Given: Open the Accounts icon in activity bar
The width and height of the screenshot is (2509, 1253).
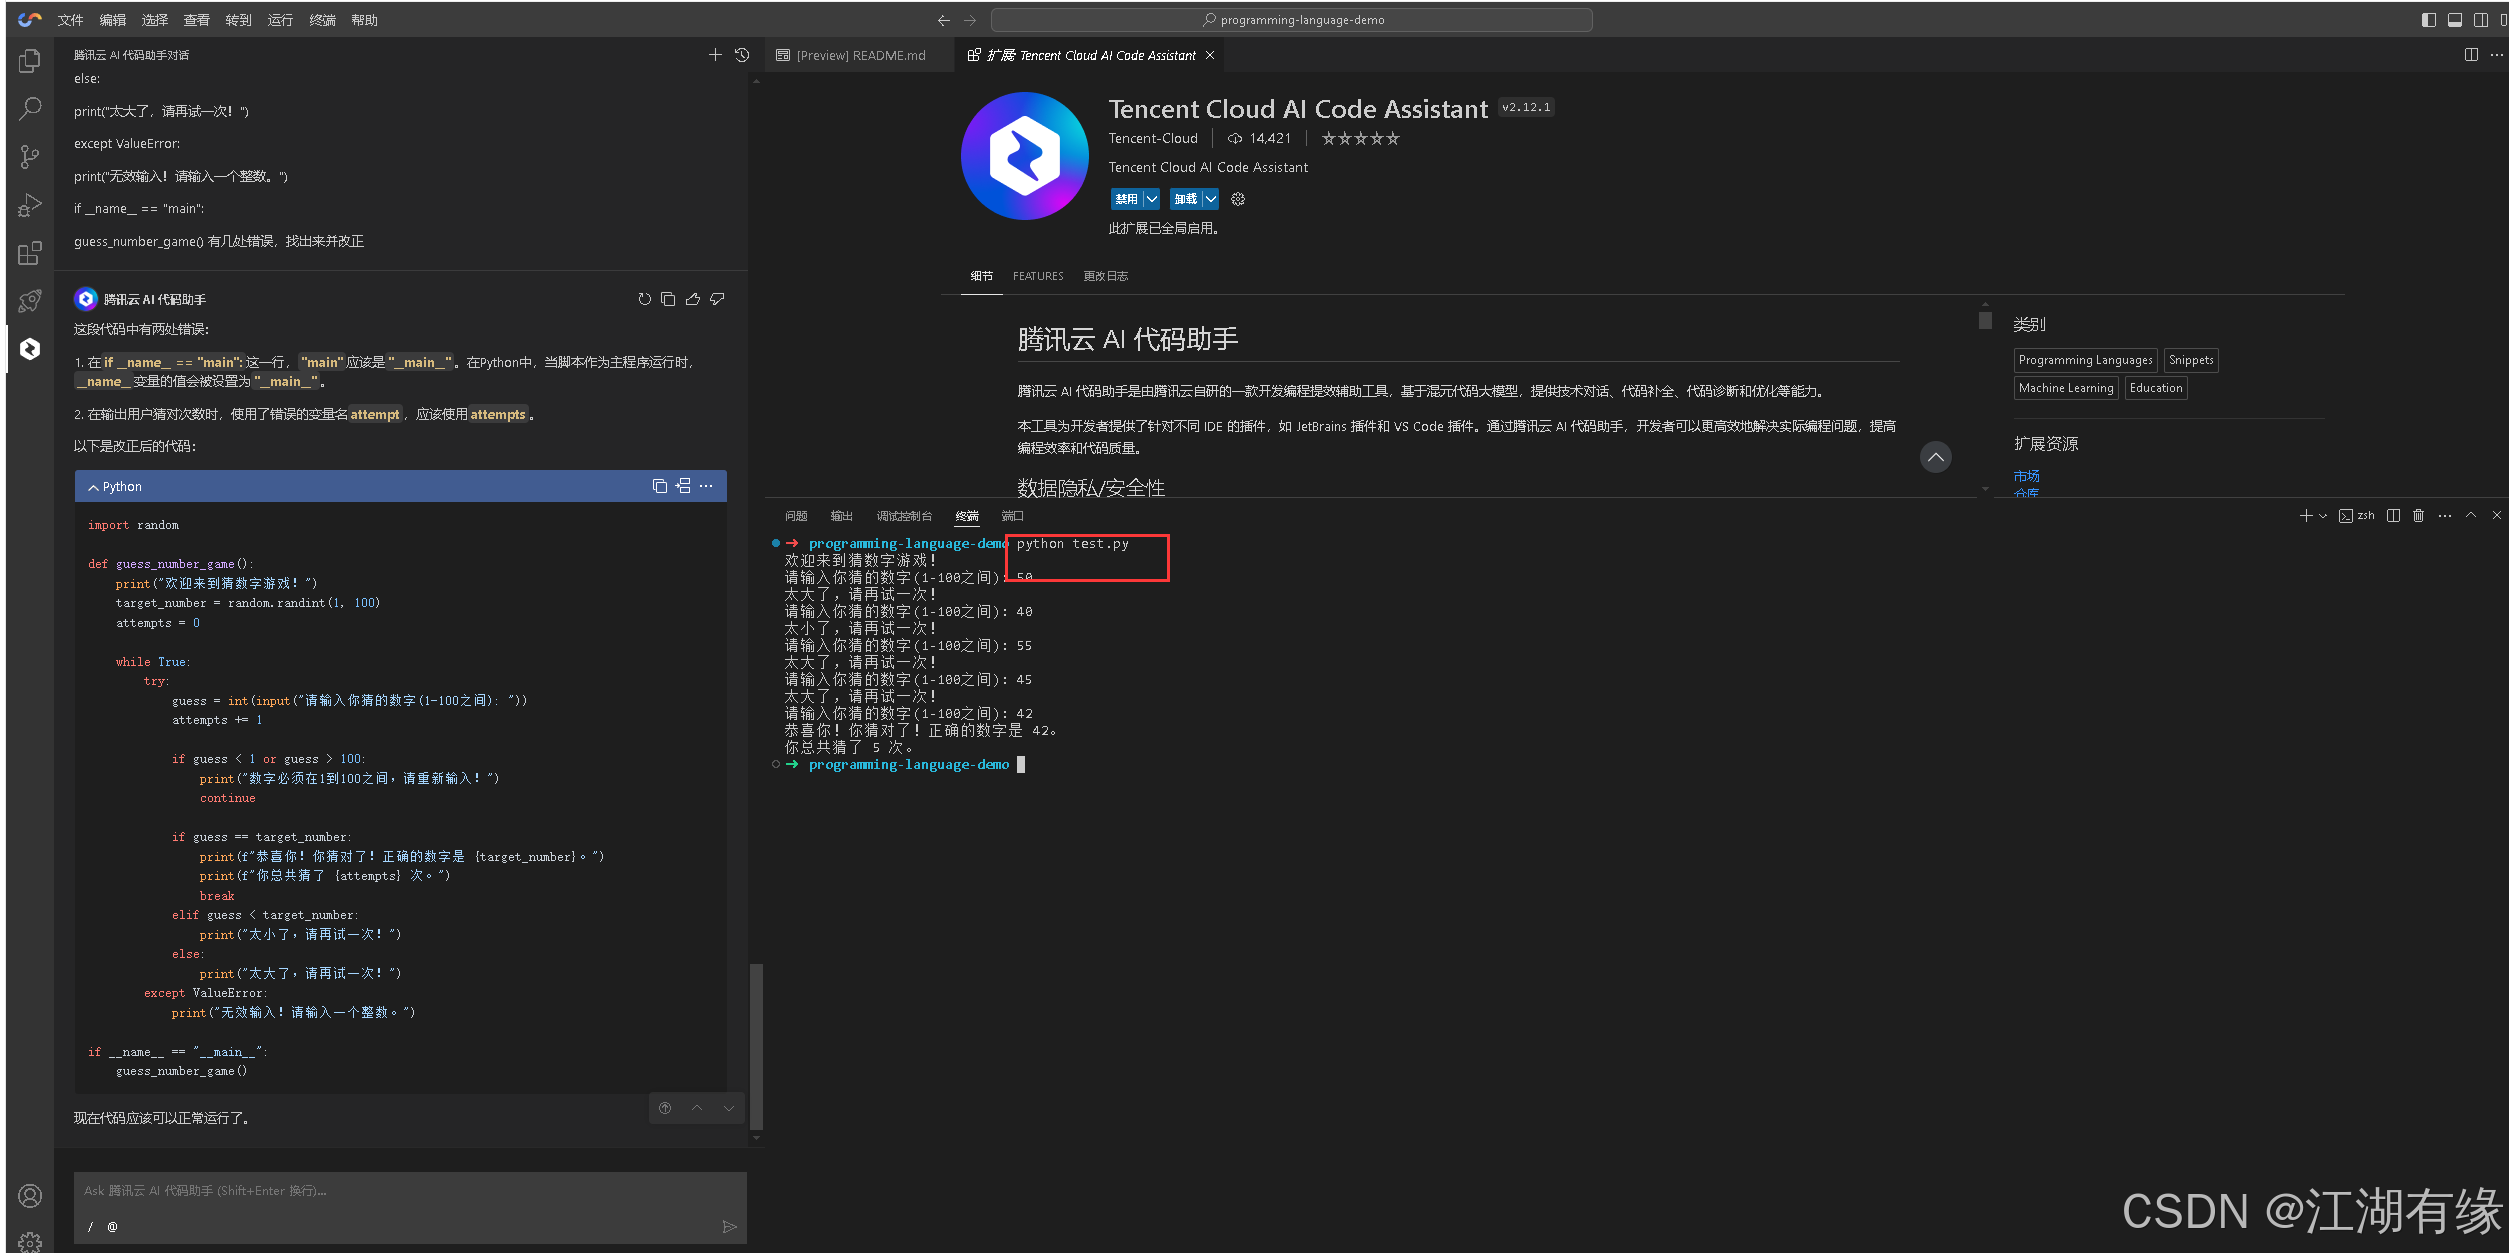Looking at the screenshot, I should [x=30, y=1196].
